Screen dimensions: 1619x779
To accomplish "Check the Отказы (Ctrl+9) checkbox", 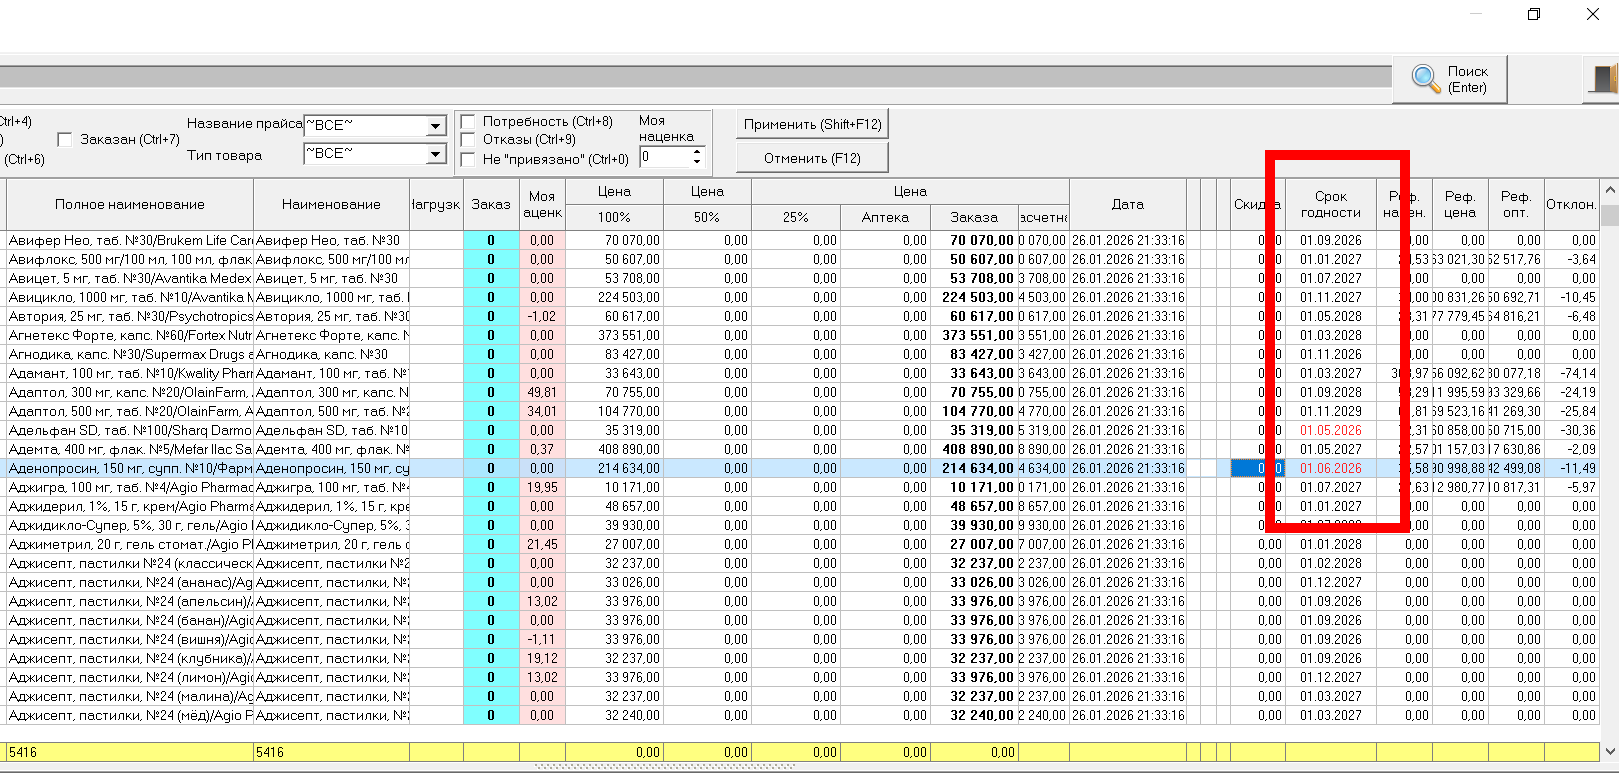I will [x=468, y=140].
